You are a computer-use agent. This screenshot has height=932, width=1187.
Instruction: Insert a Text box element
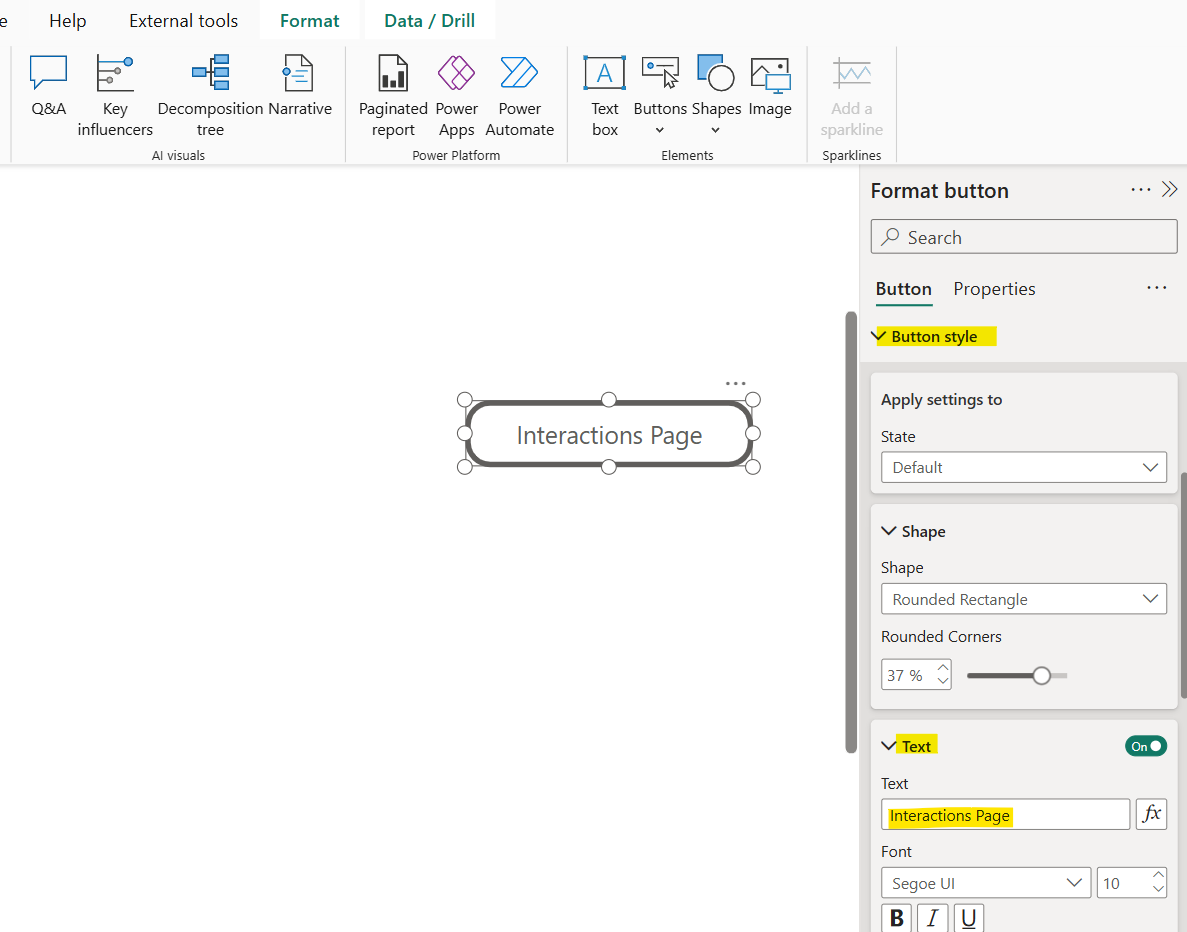coord(604,85)
